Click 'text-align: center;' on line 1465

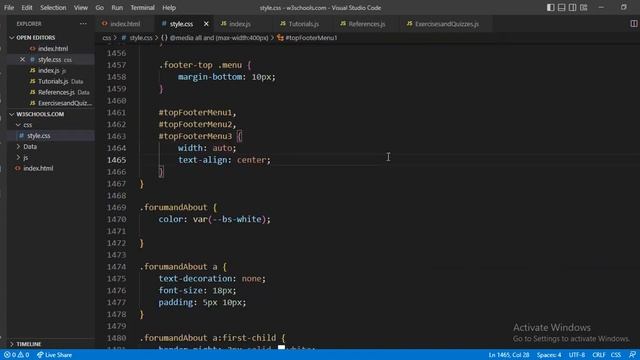(x=224, y=160)
